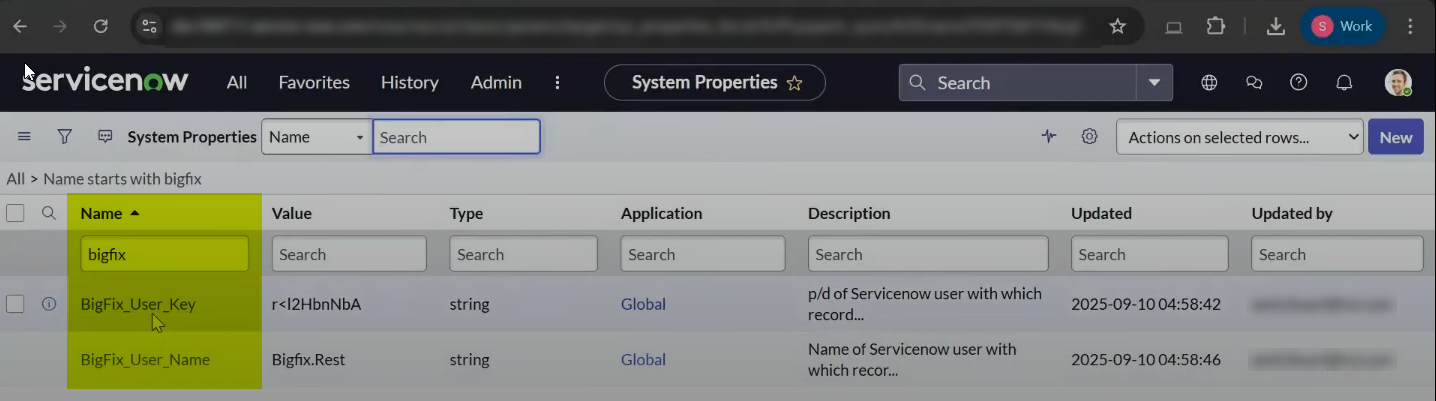Check the BigFix_User_Key row checkbox

click(x=15, y=304)
